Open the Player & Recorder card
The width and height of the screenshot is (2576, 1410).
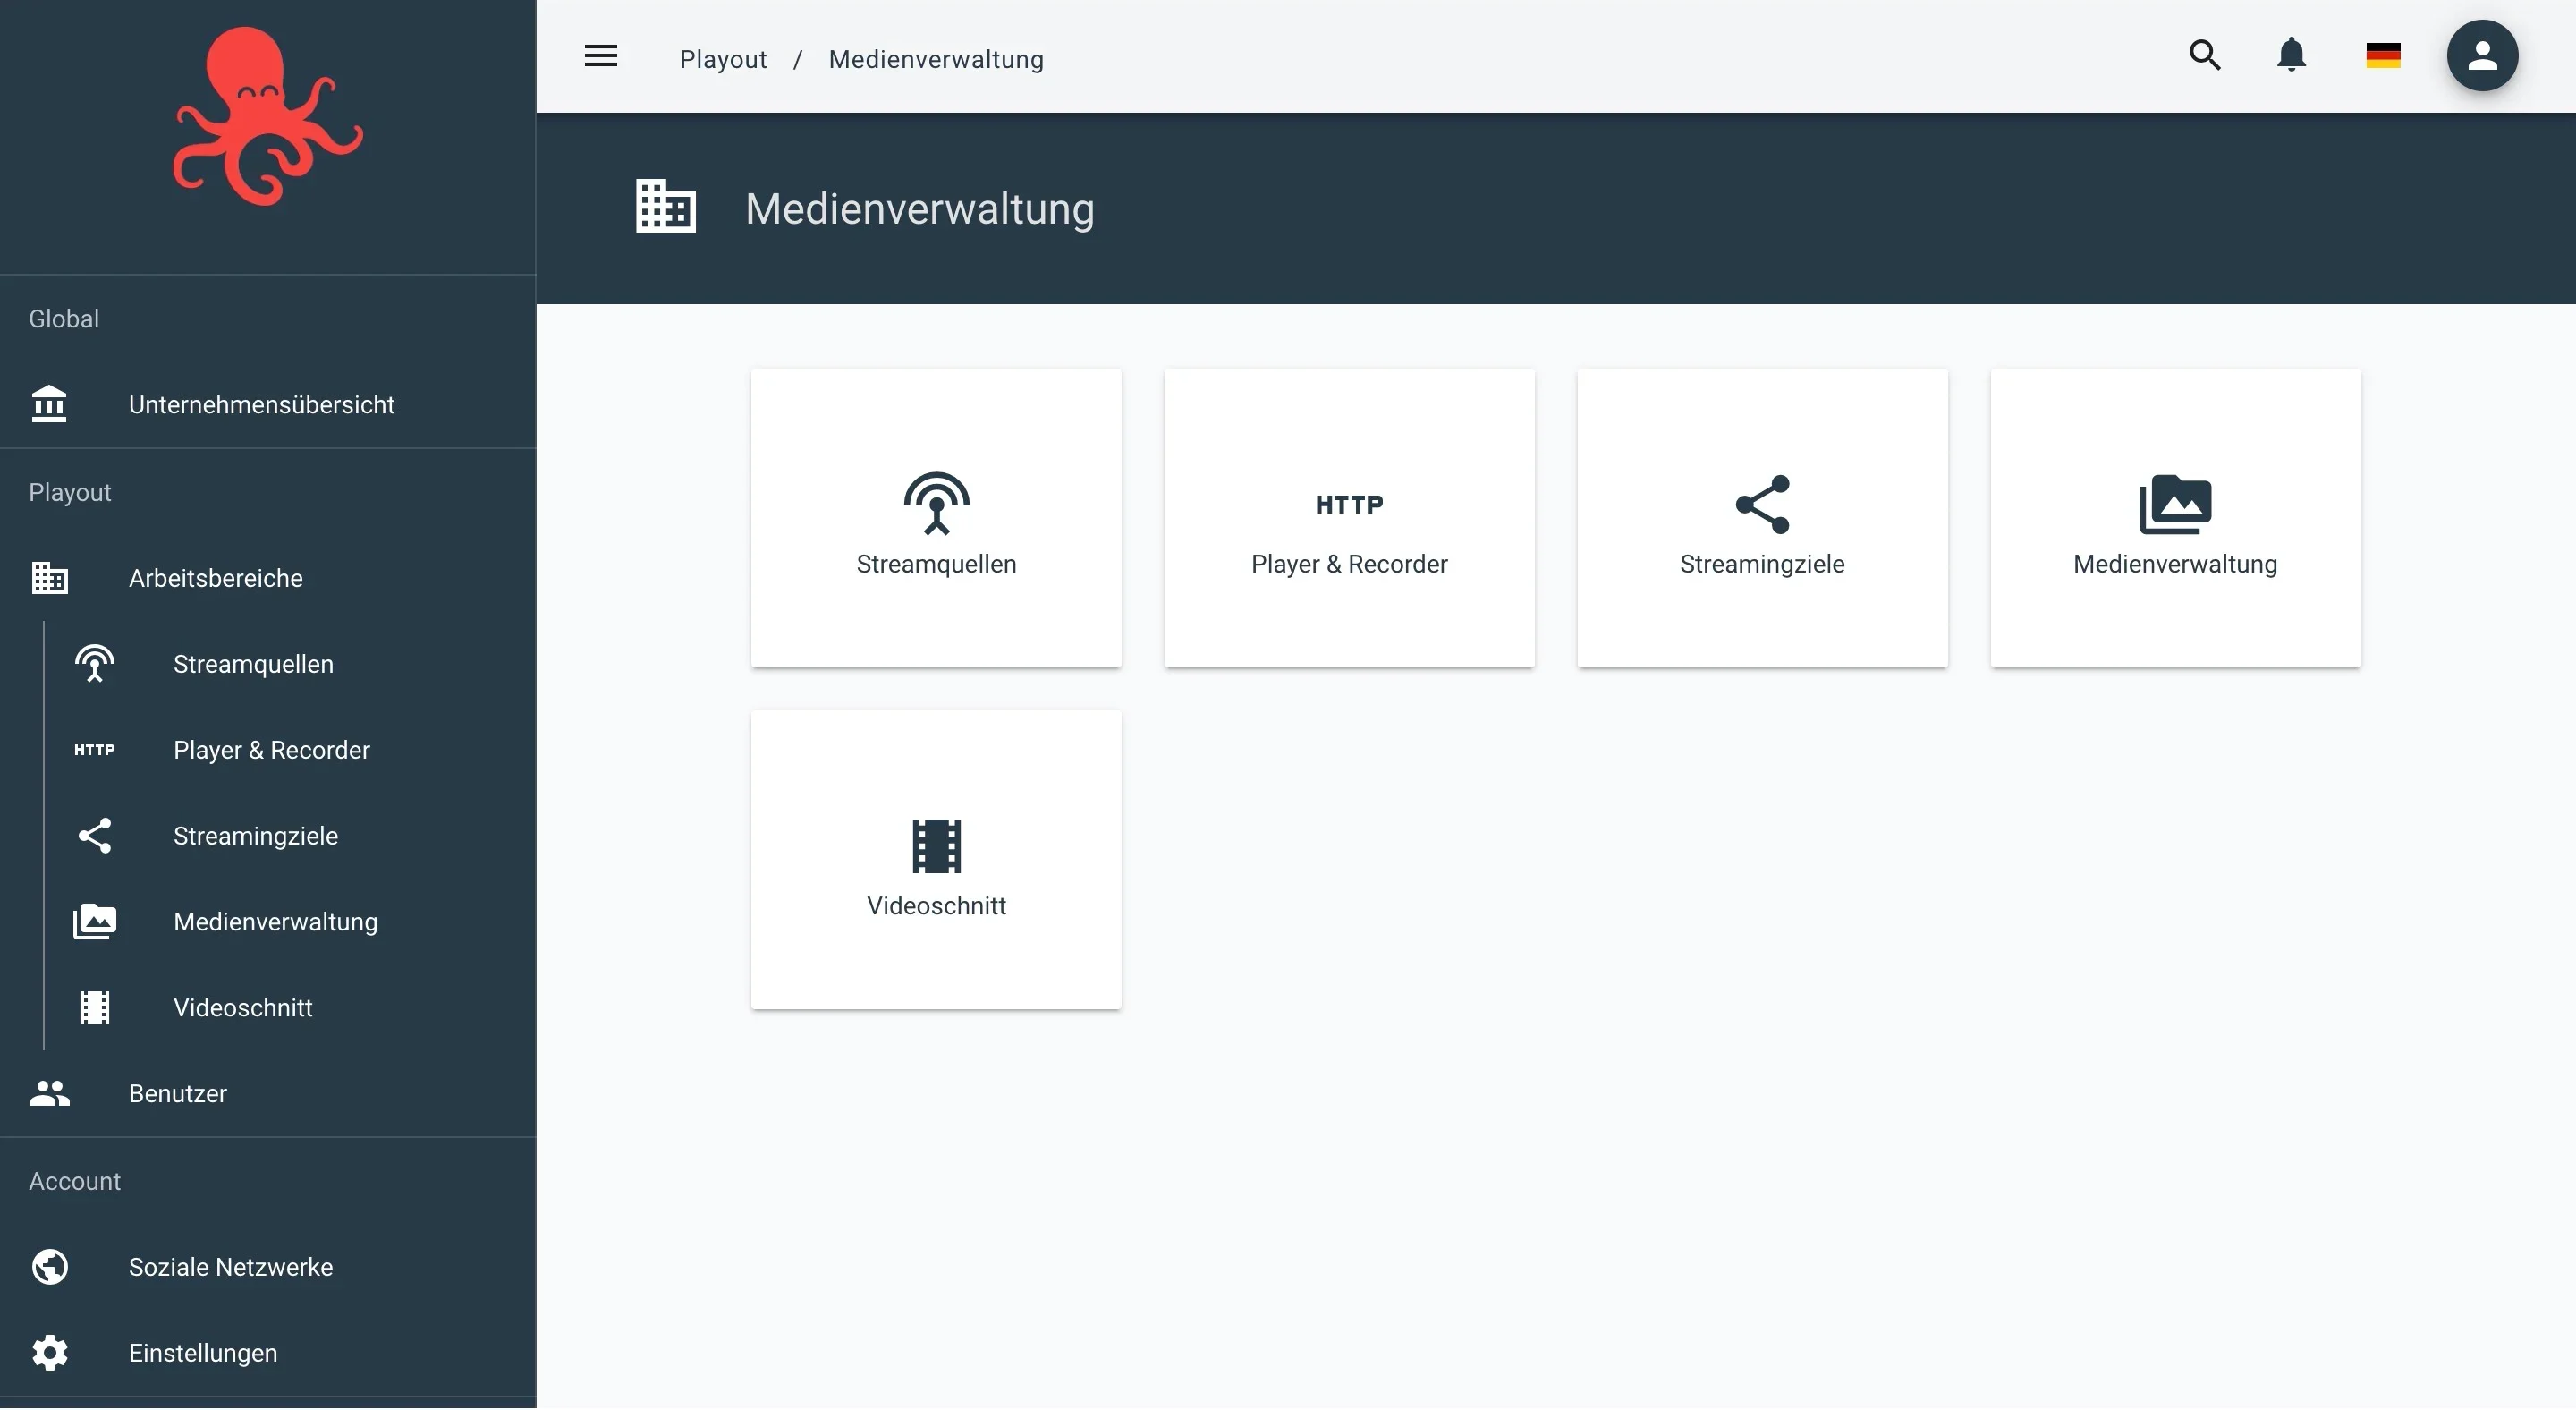click(x=1348, y=518)
